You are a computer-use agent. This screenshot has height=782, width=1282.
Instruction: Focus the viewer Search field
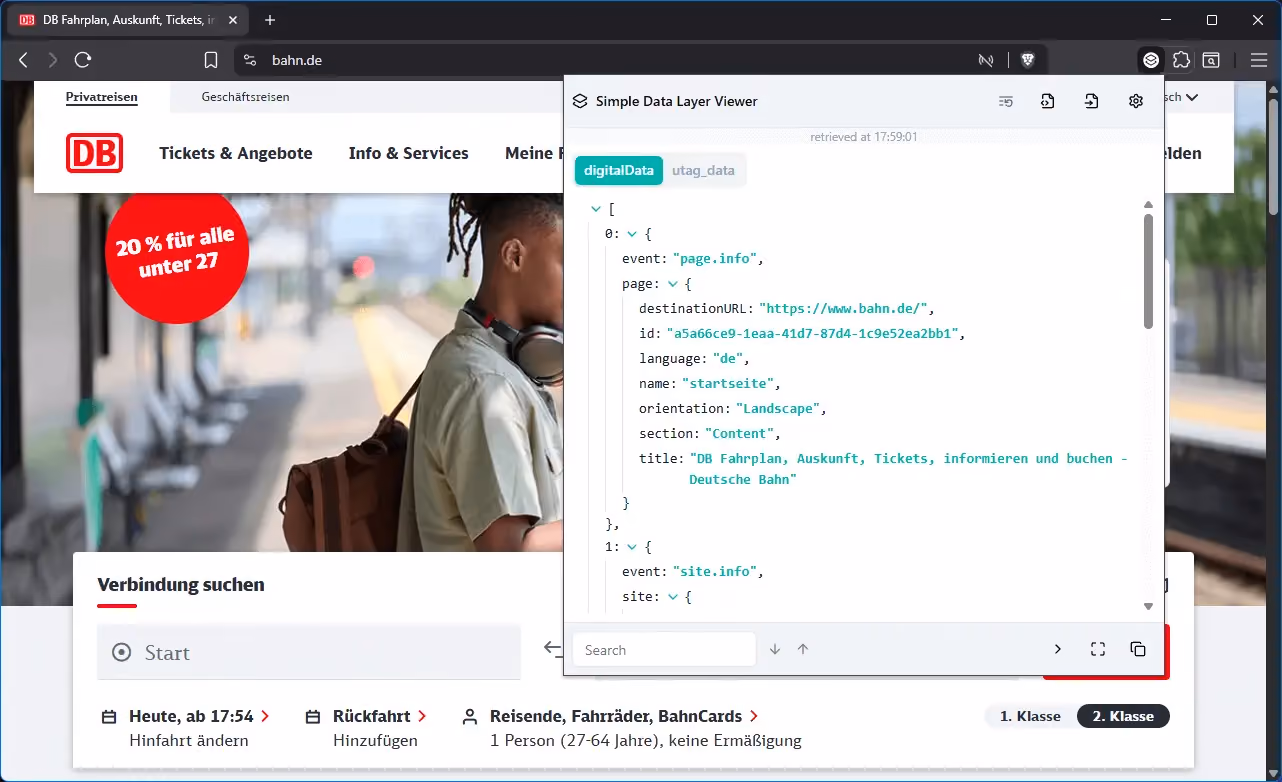click(664, 649)
